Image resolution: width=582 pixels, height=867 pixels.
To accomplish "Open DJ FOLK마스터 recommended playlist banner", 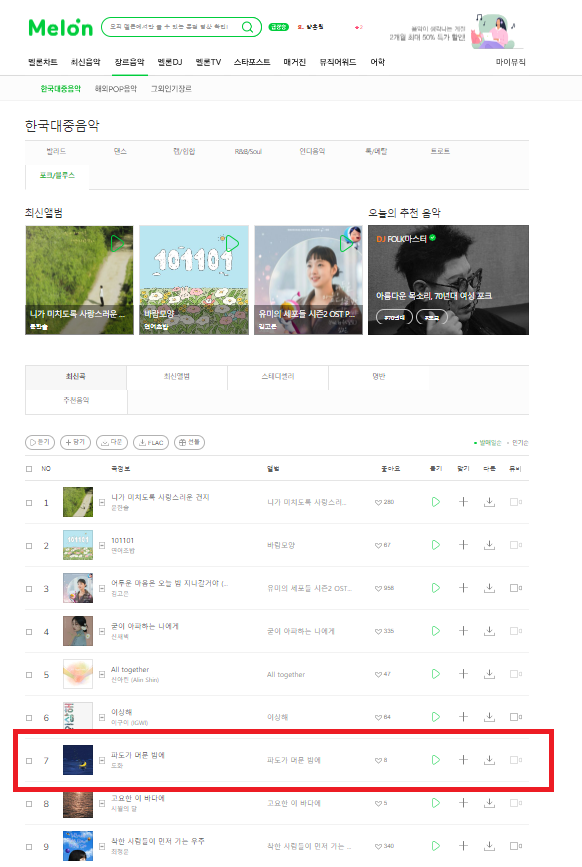I will 448,280.
